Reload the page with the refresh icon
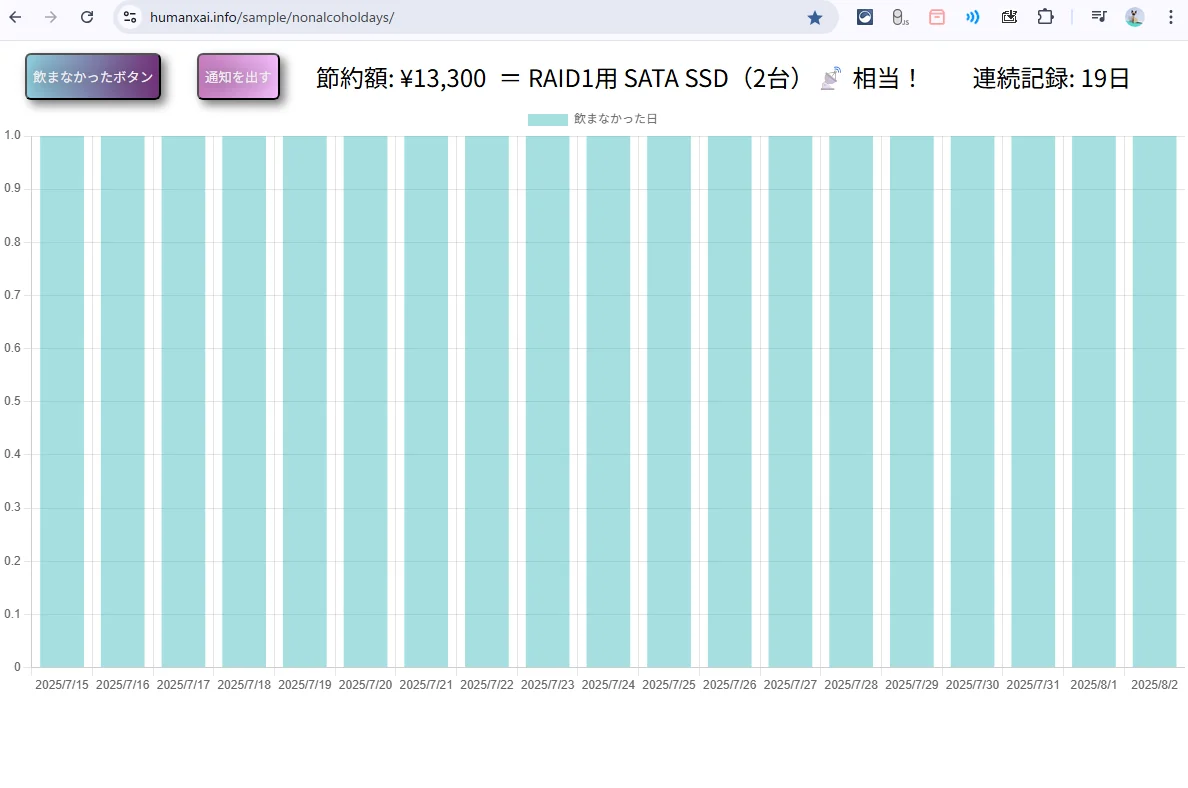 pos(87,17)
